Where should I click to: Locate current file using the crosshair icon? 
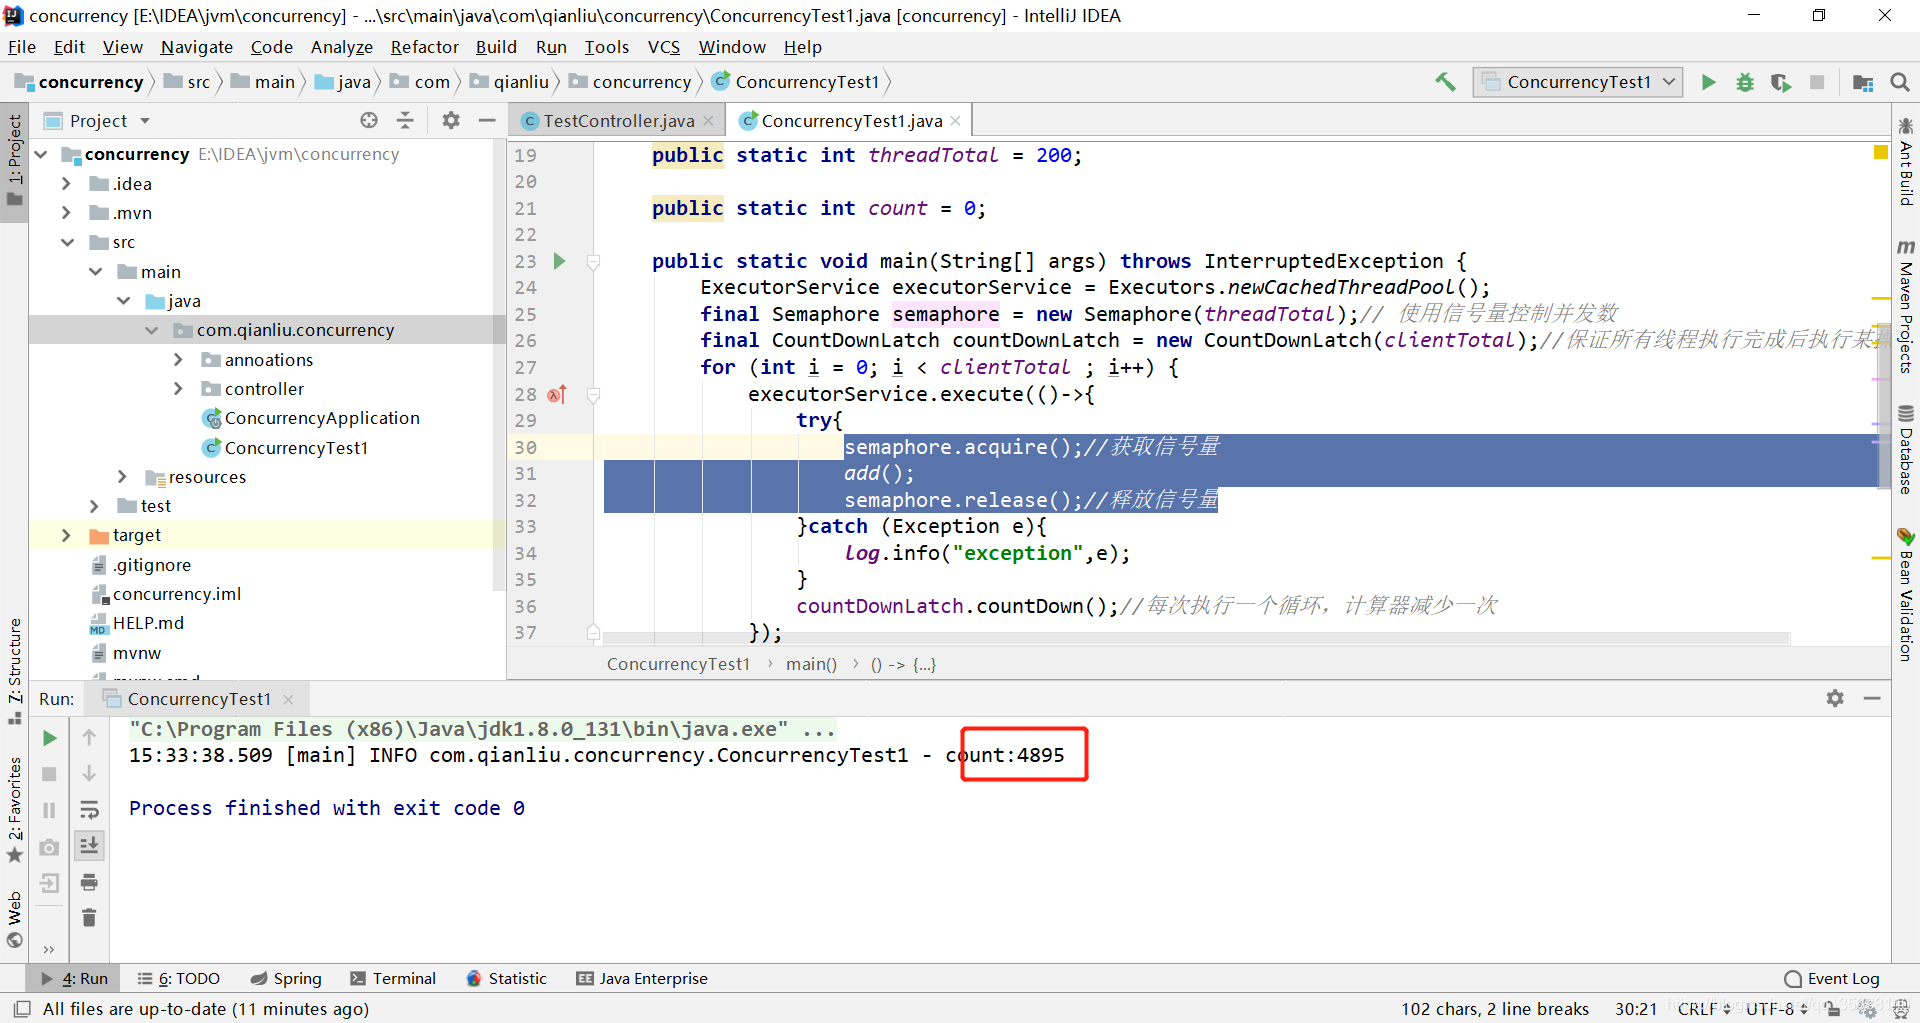point(369,120)
